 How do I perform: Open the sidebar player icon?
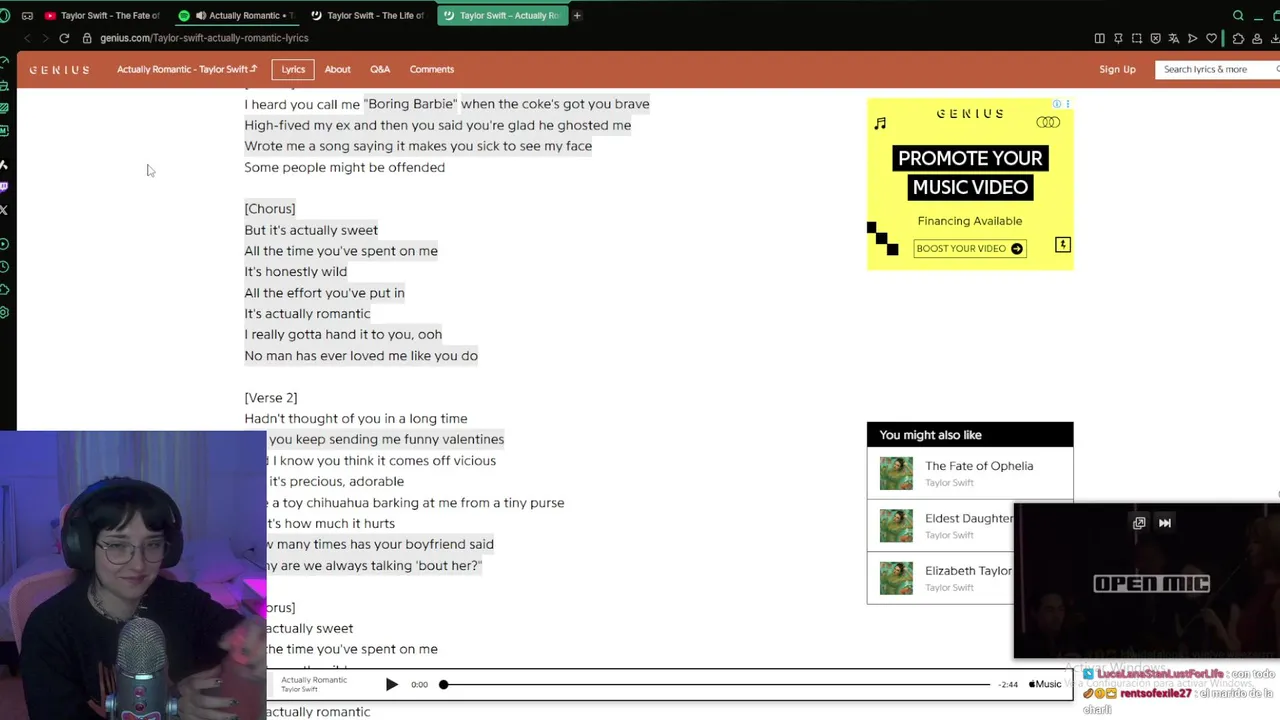click(5, 244)
